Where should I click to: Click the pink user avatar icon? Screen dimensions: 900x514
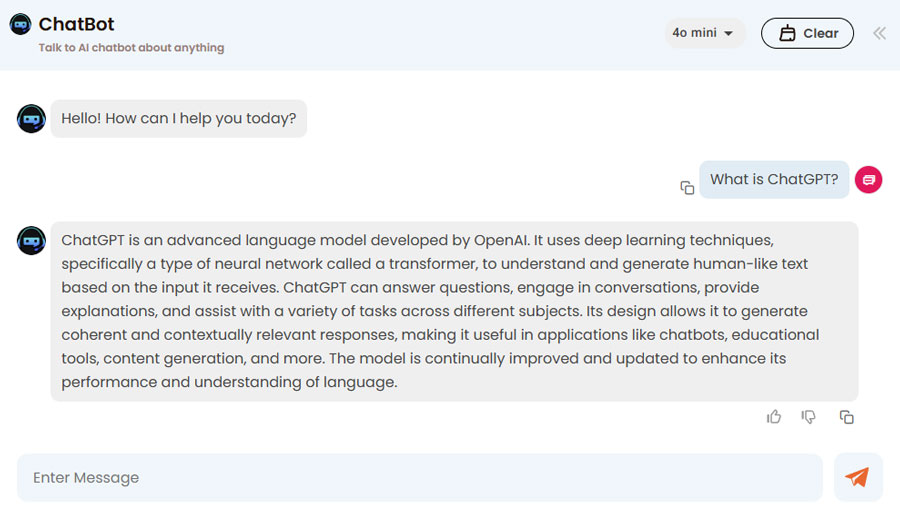pyautogui.click(x=869, y=180)
